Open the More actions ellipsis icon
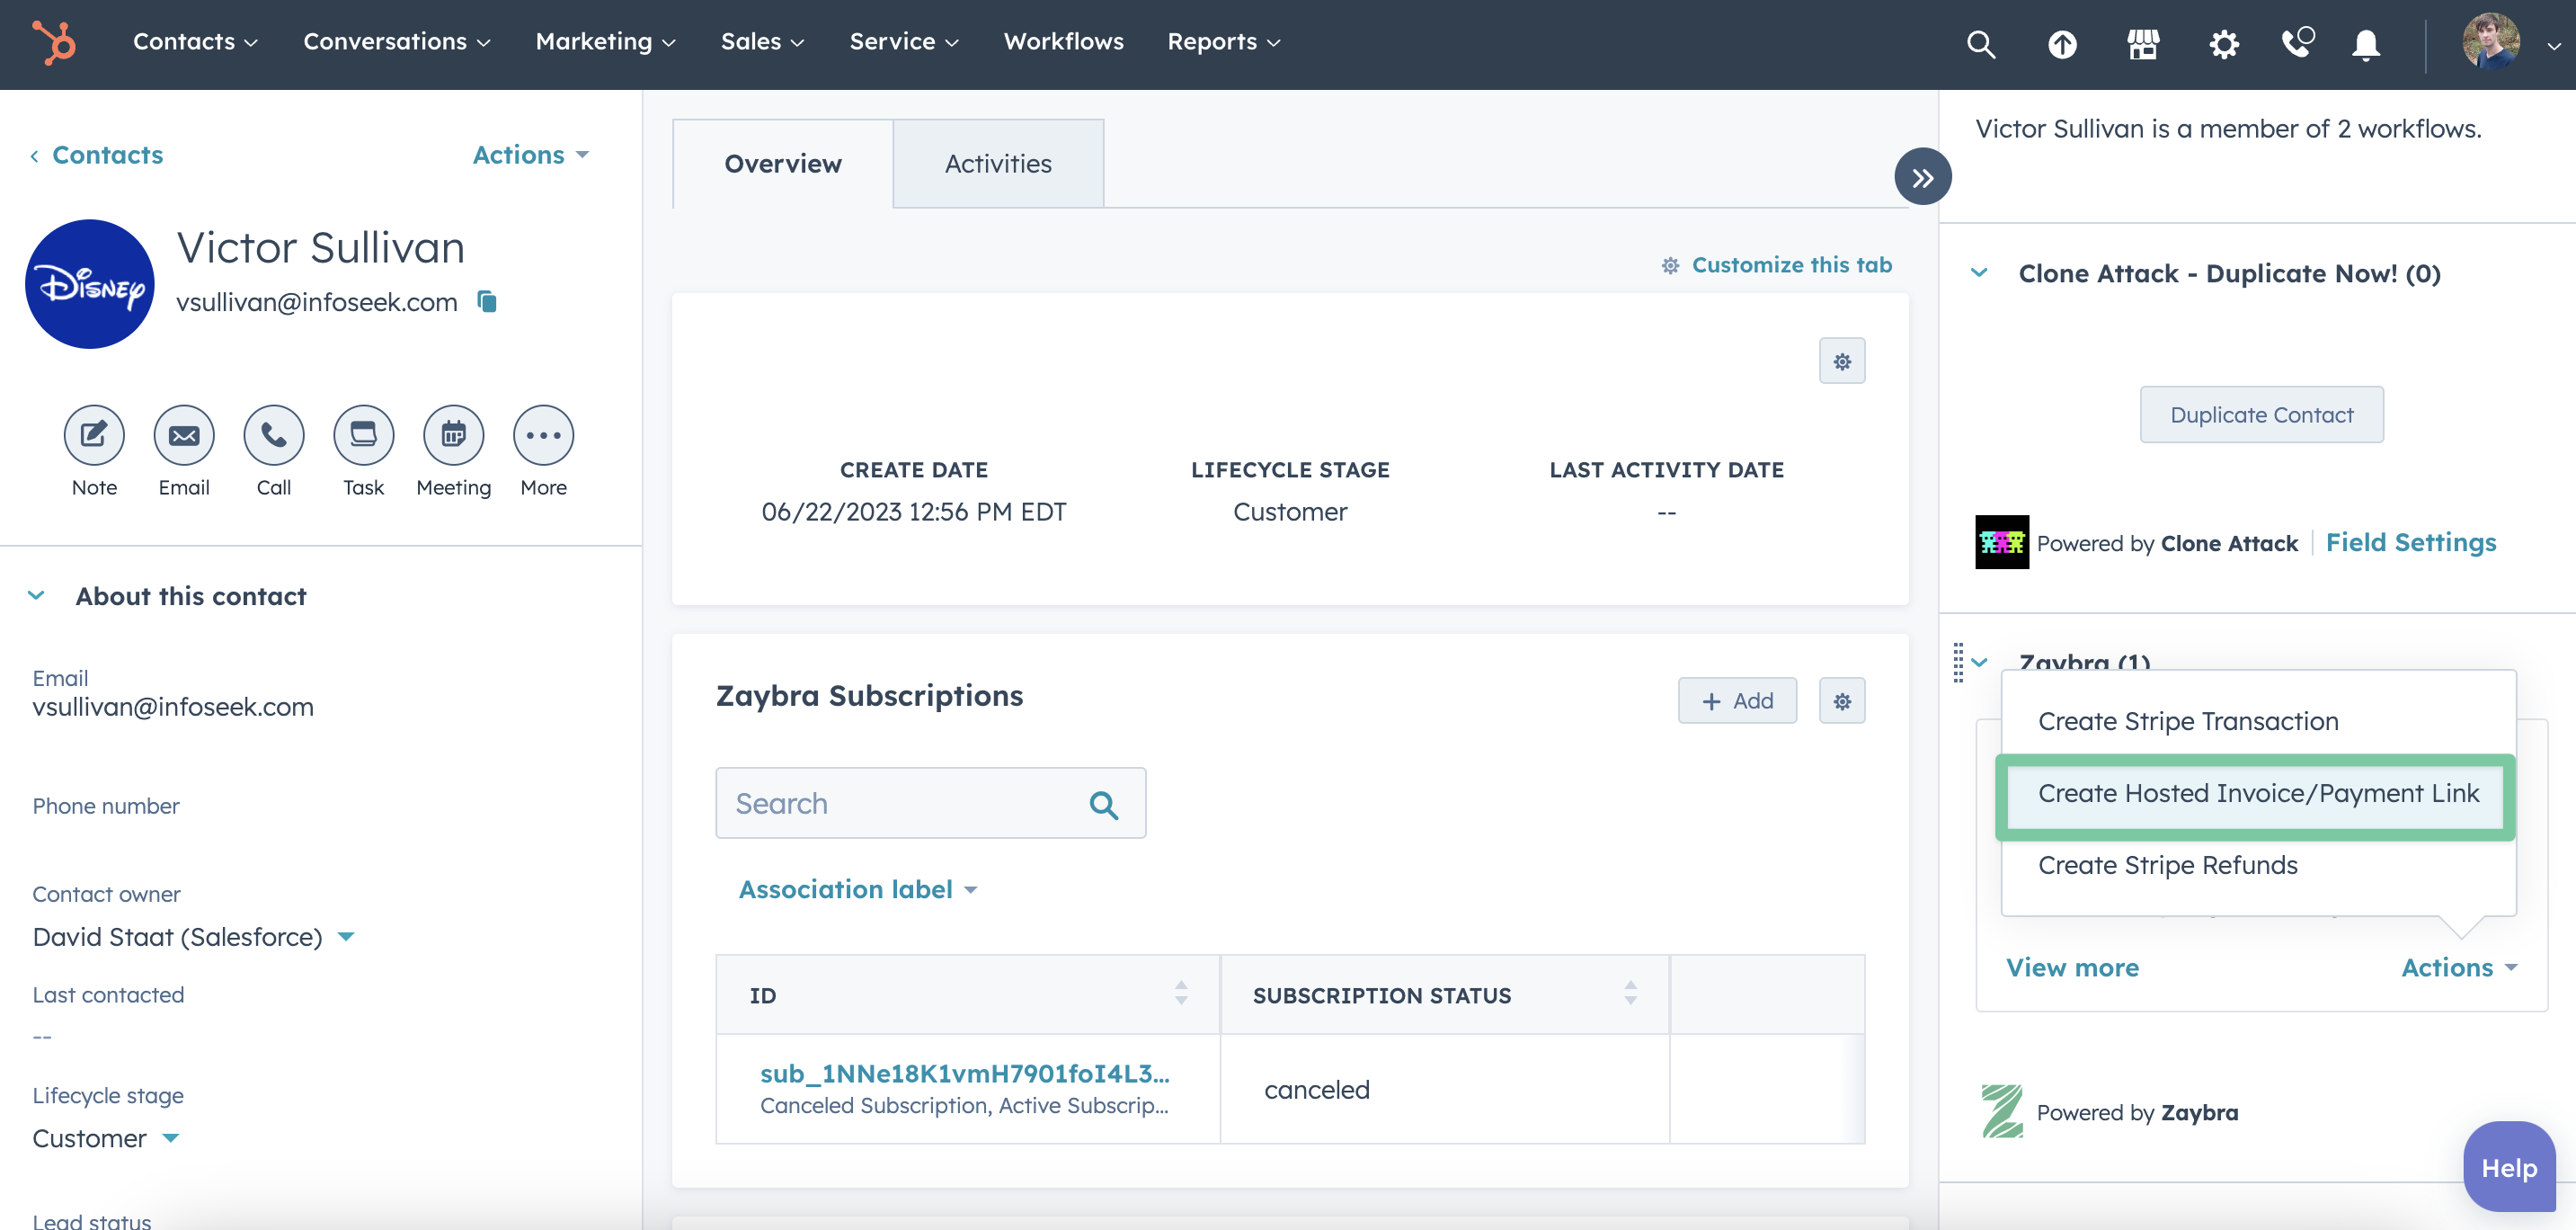 click(544, 435)
